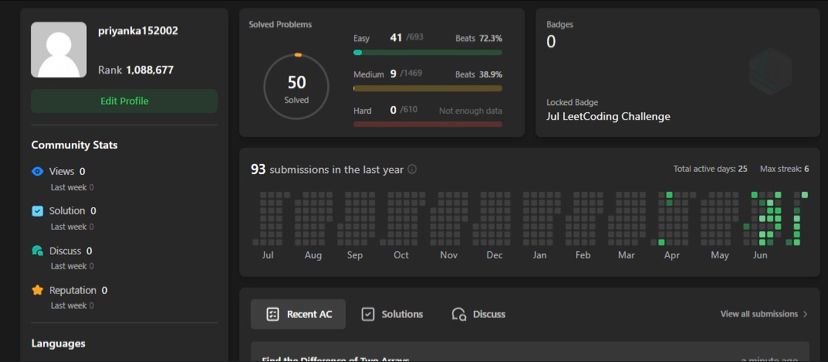Viewport: 828px width, 362px height.
Task: Open the Recent AC tab
Action: 298,315
